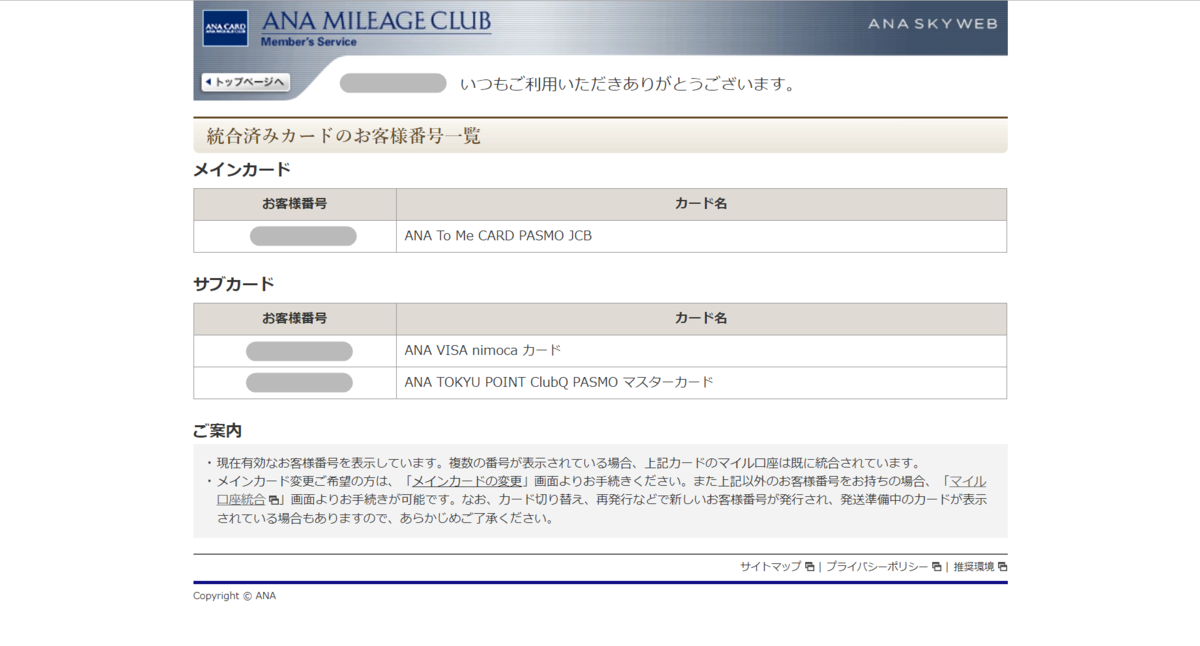Open the サイトマップ footer link
The height and width of the screenshot is (646, 1200).
pyautogui.click(x=770, y=566)
